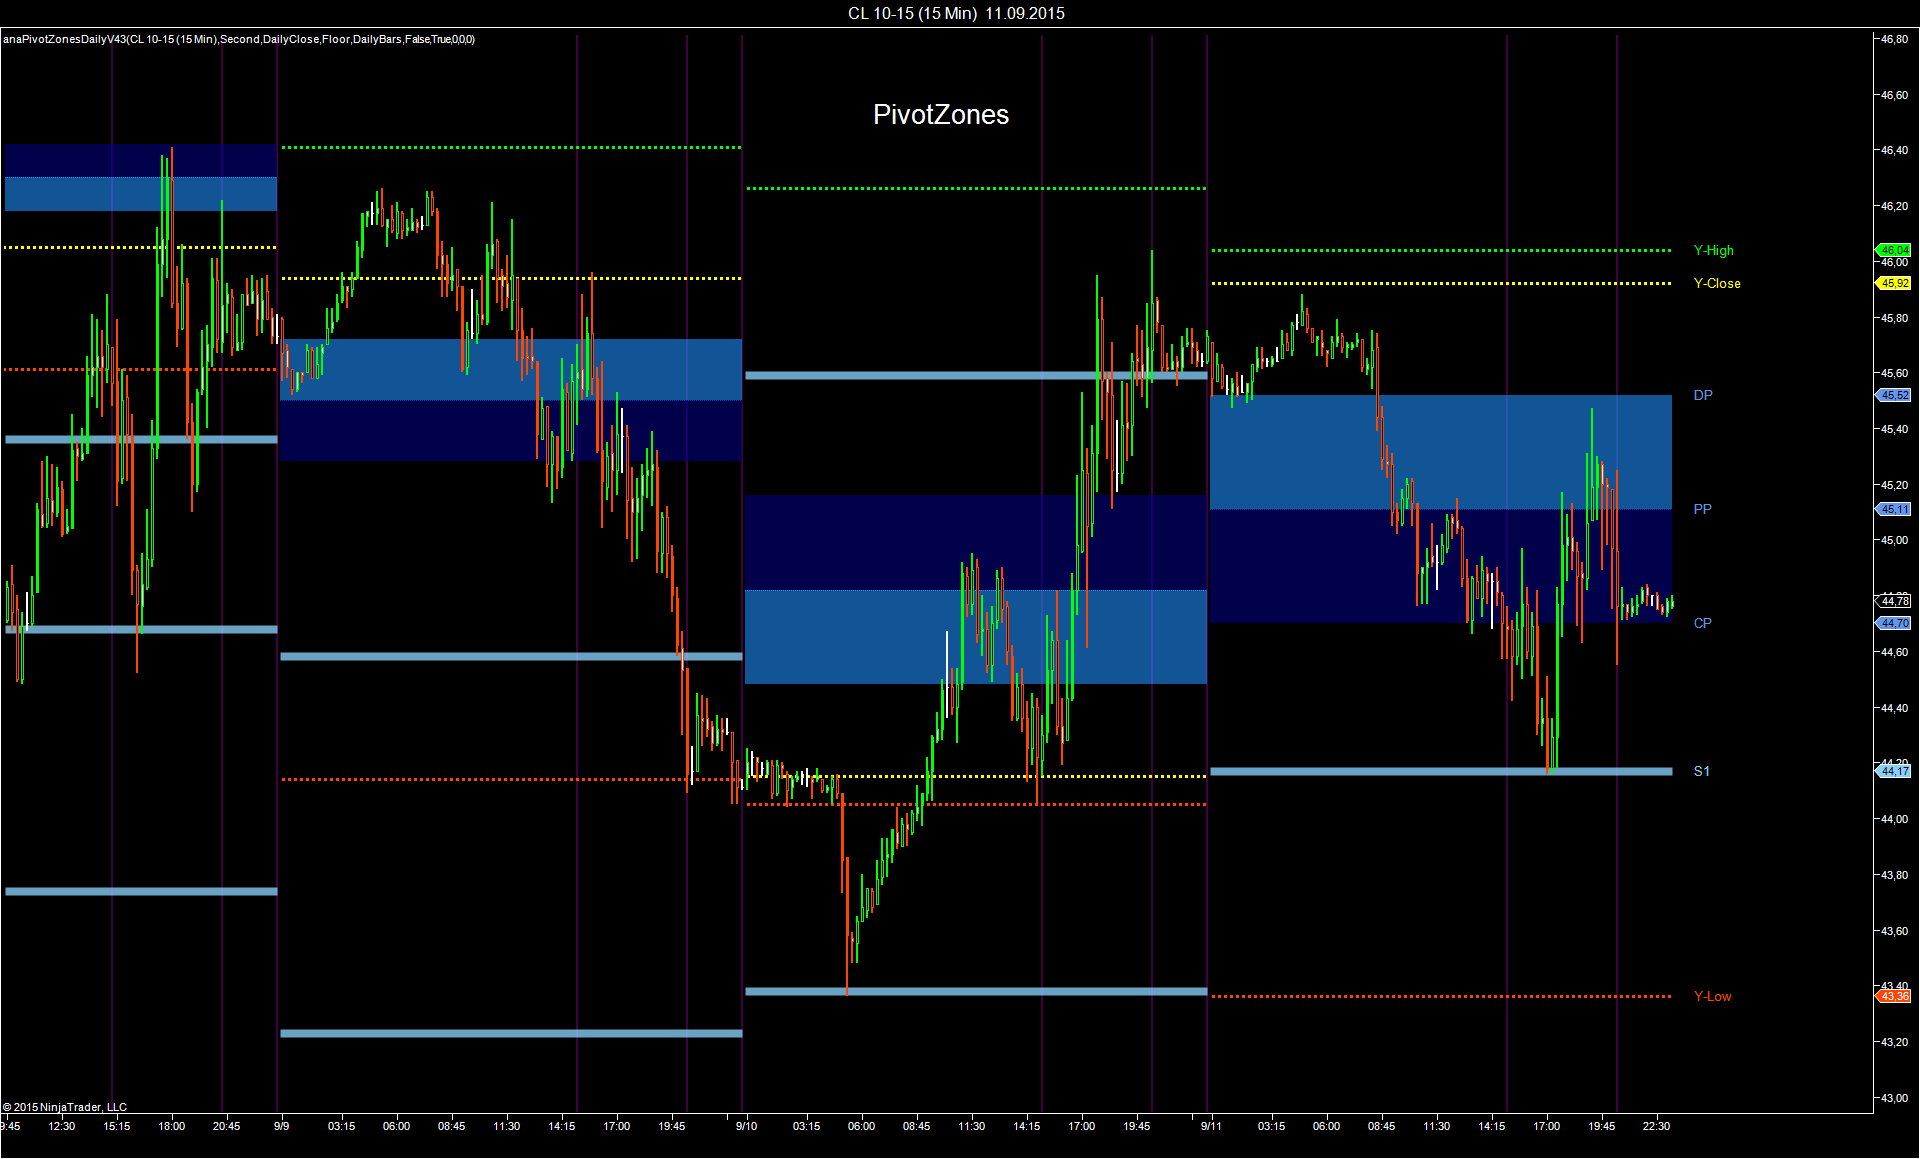1920x1159 pixels.
Task: Click the S1 support level label
Action: (x=1701, y=772)
